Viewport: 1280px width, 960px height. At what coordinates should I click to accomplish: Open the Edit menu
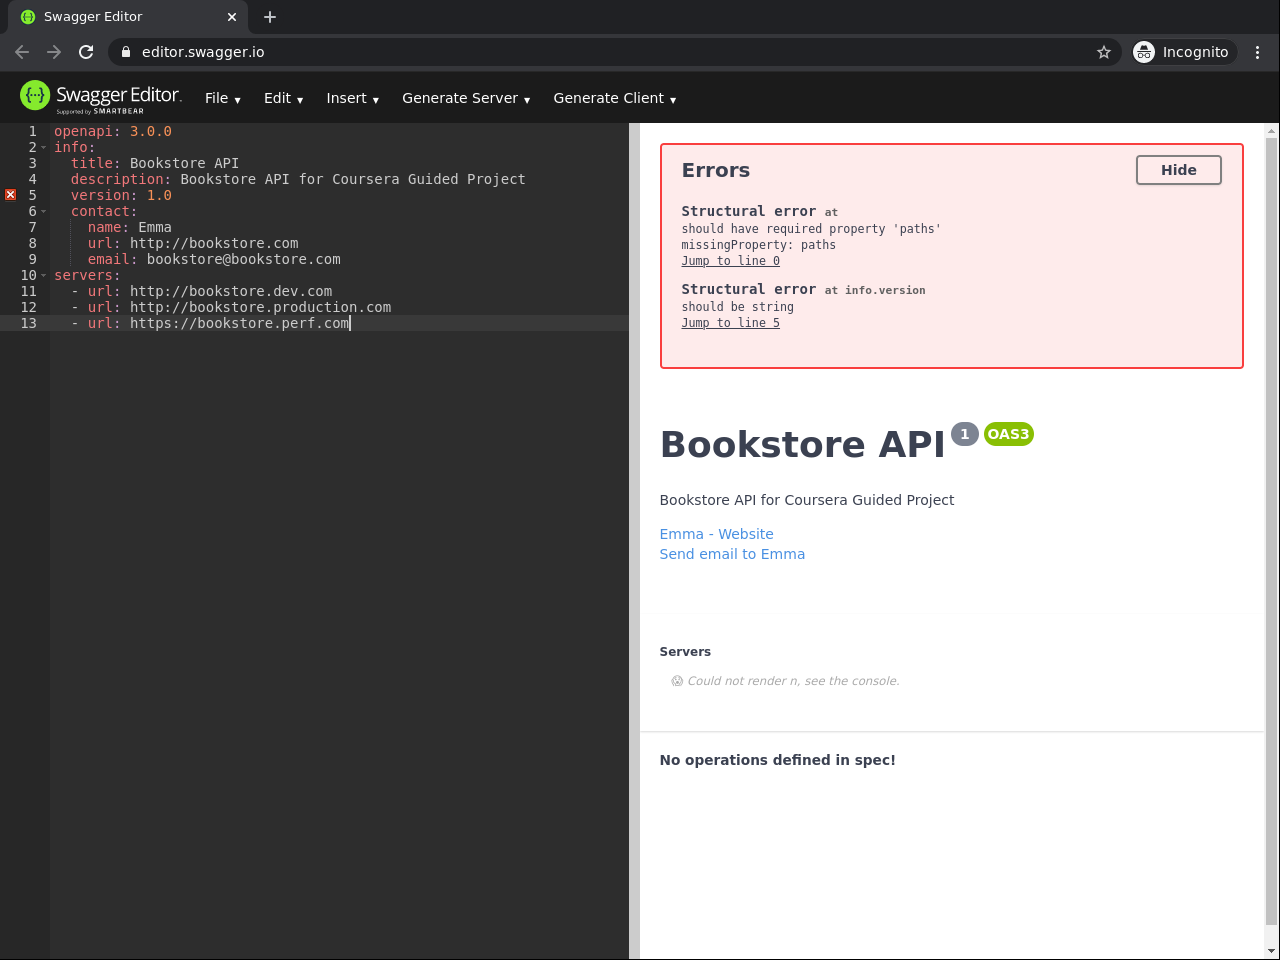(283, 98)
